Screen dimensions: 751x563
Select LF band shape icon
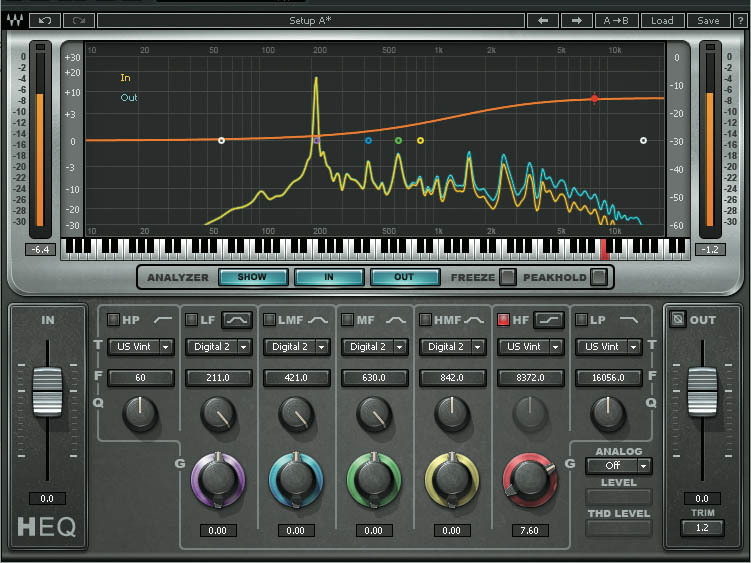pos(237,320)
